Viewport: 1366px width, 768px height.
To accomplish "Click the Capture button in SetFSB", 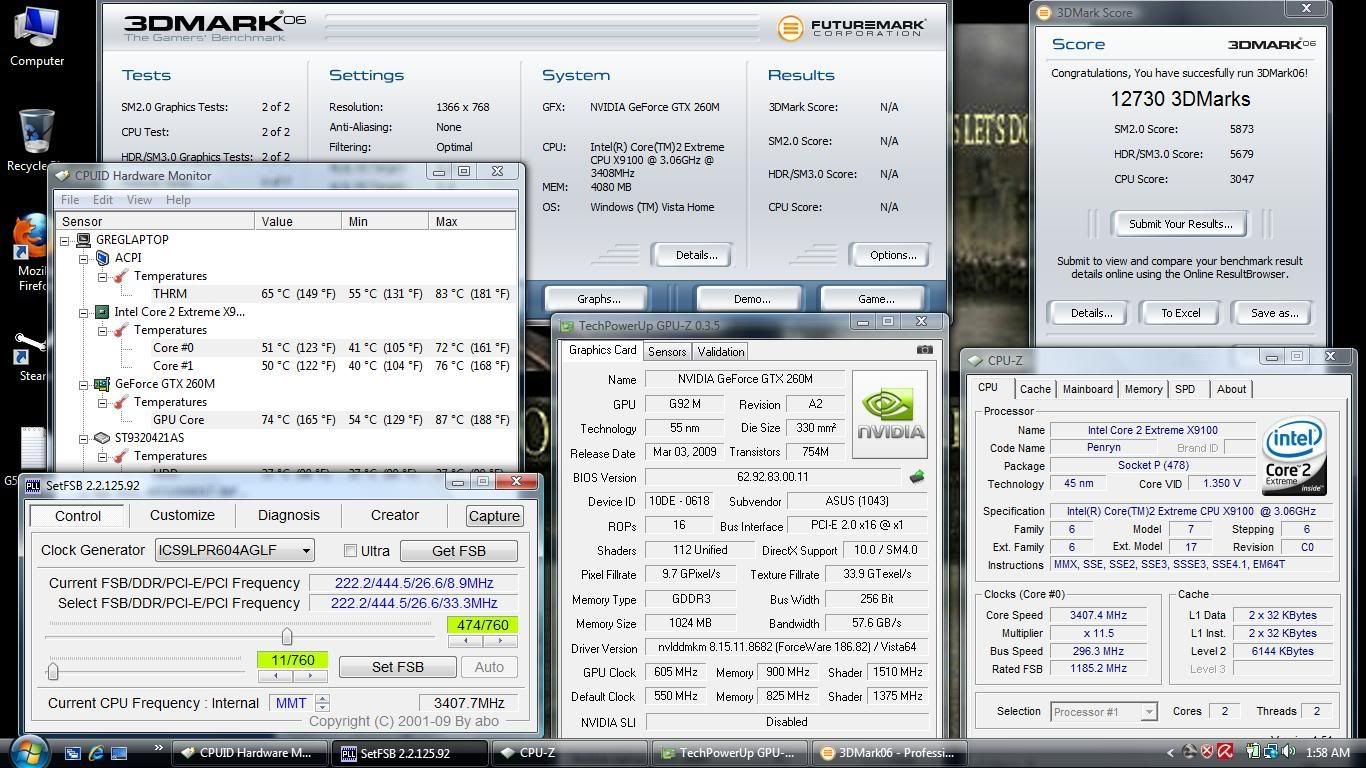I will [x=494, y=516].
